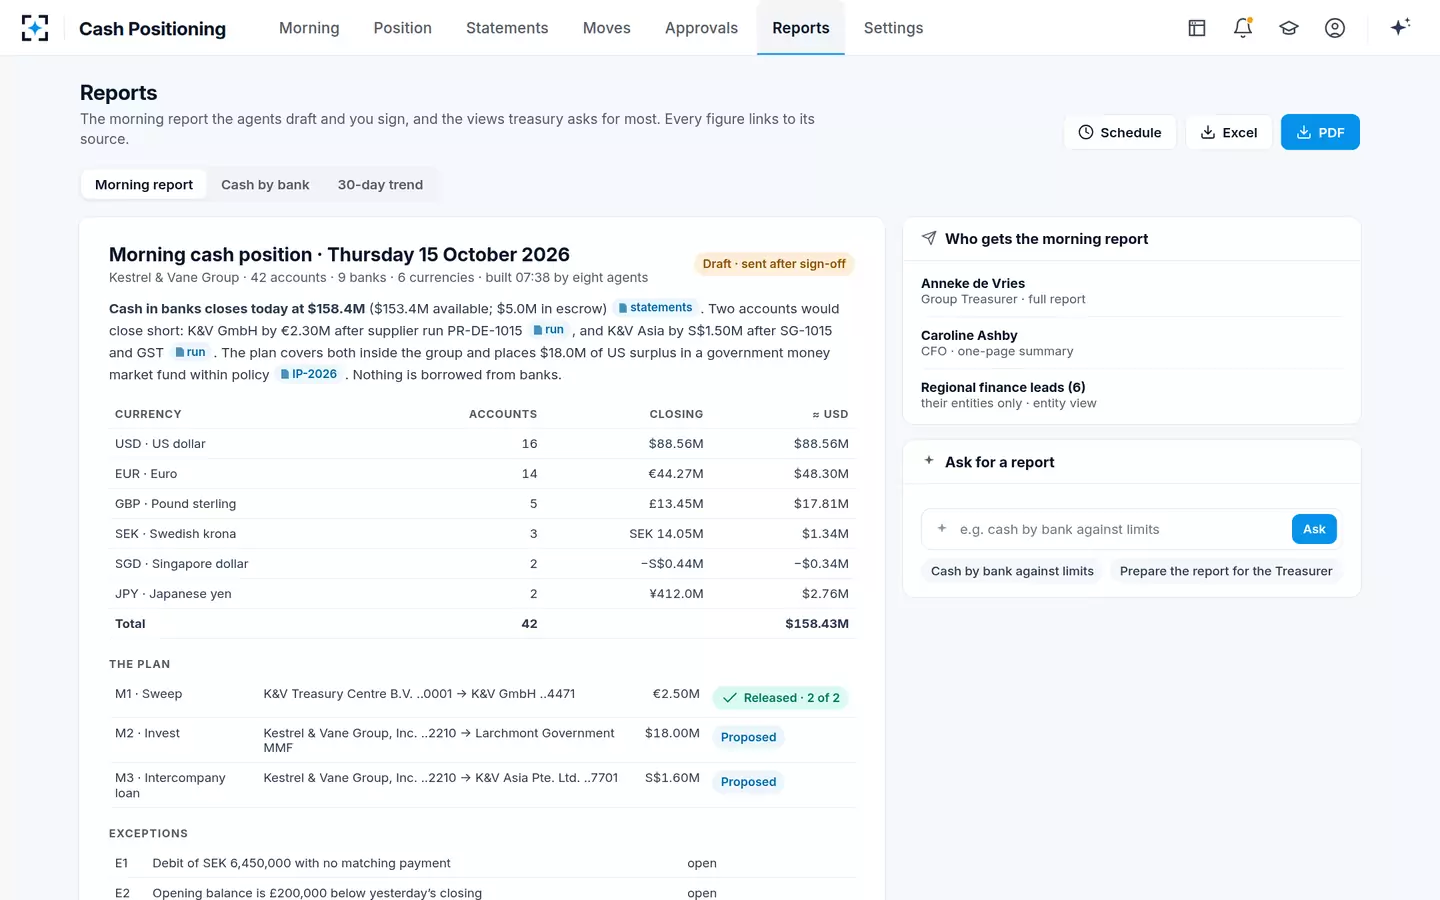Open the IP-2026 policy source chip

pyautogui.click(x=309, y=374)
